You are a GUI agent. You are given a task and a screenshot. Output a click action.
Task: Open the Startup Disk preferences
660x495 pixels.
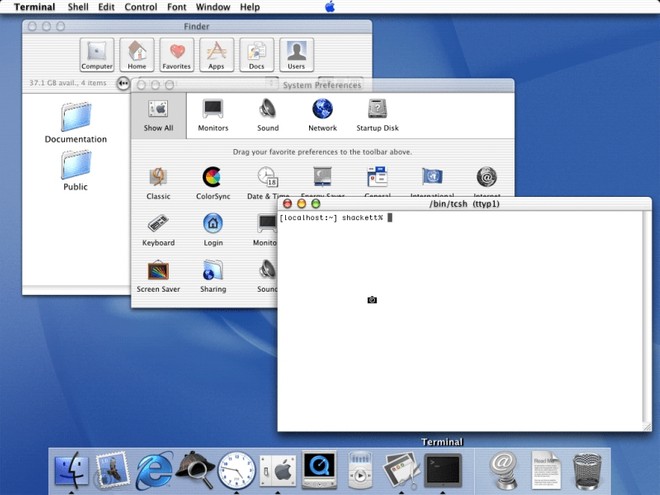377,115
